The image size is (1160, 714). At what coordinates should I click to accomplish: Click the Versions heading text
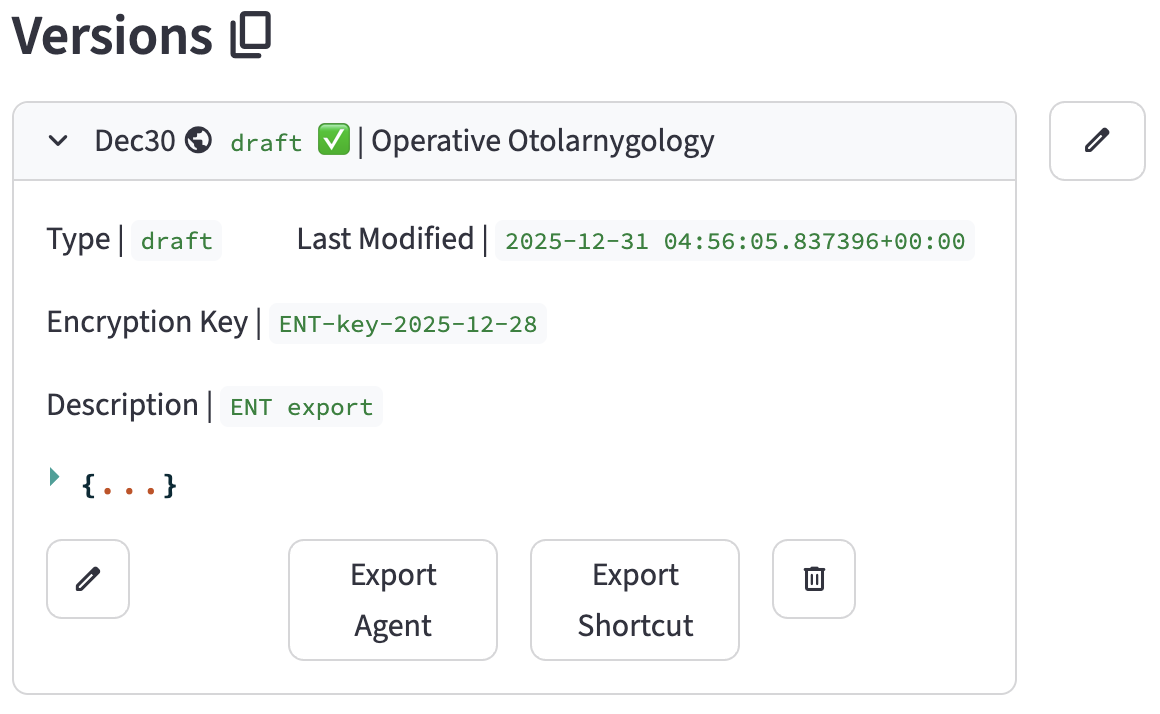click(x=113, y=37)
